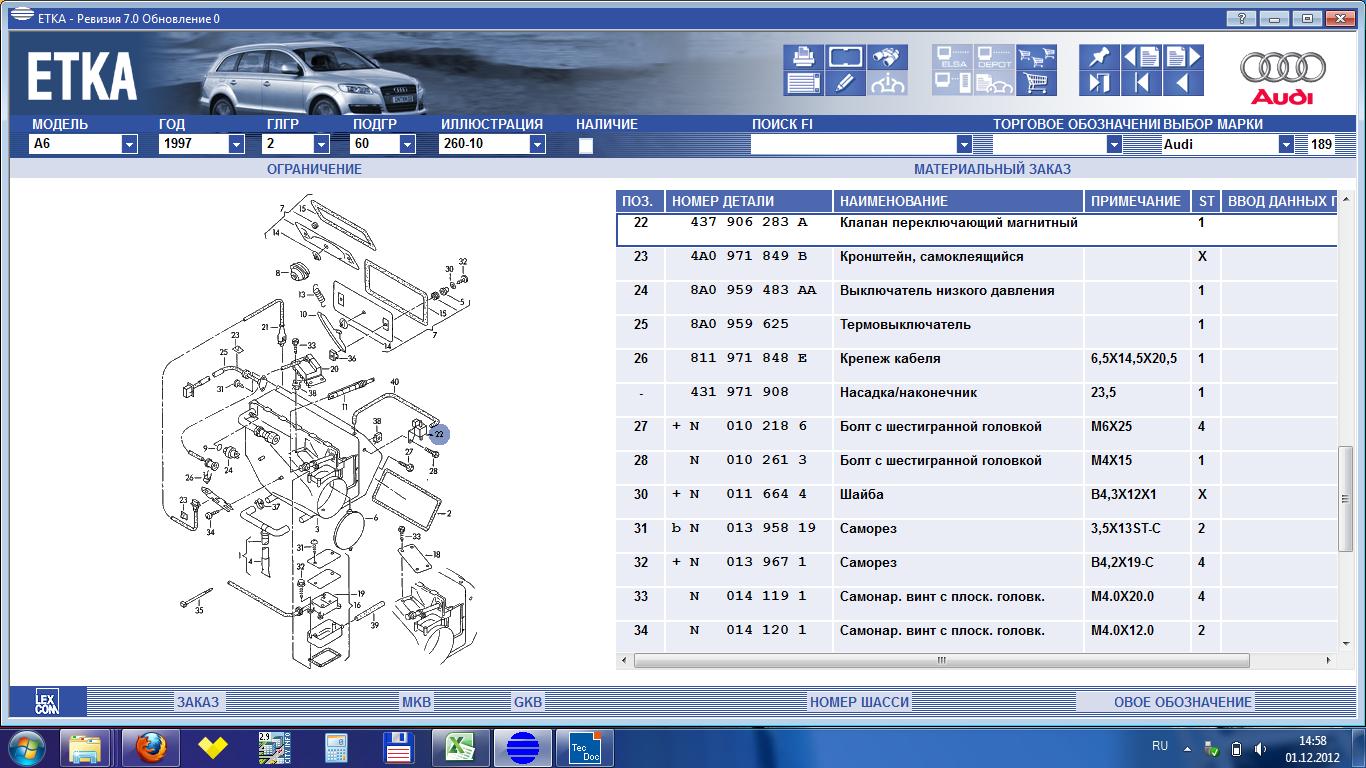Click the pushpin icon
The image size is (1366, 768).
tap(1099, 57)
